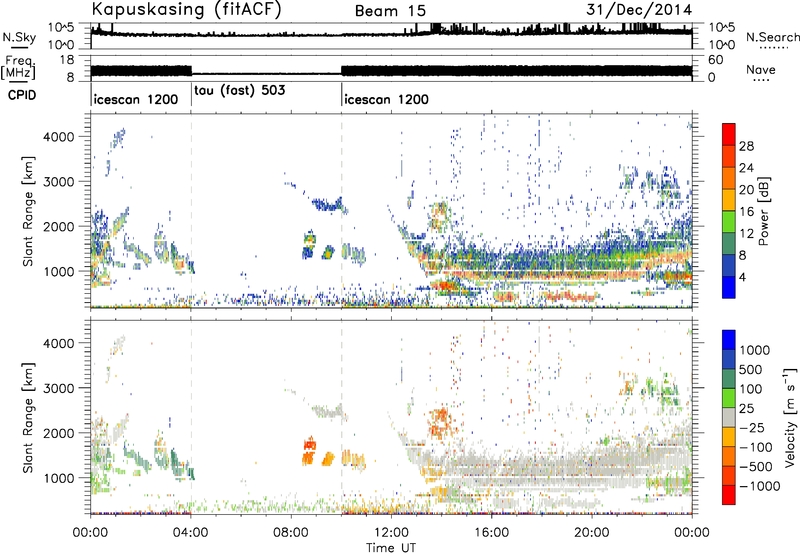
Task: Click the '3000' tick of the velocity panel
Action: click(59, 388)
